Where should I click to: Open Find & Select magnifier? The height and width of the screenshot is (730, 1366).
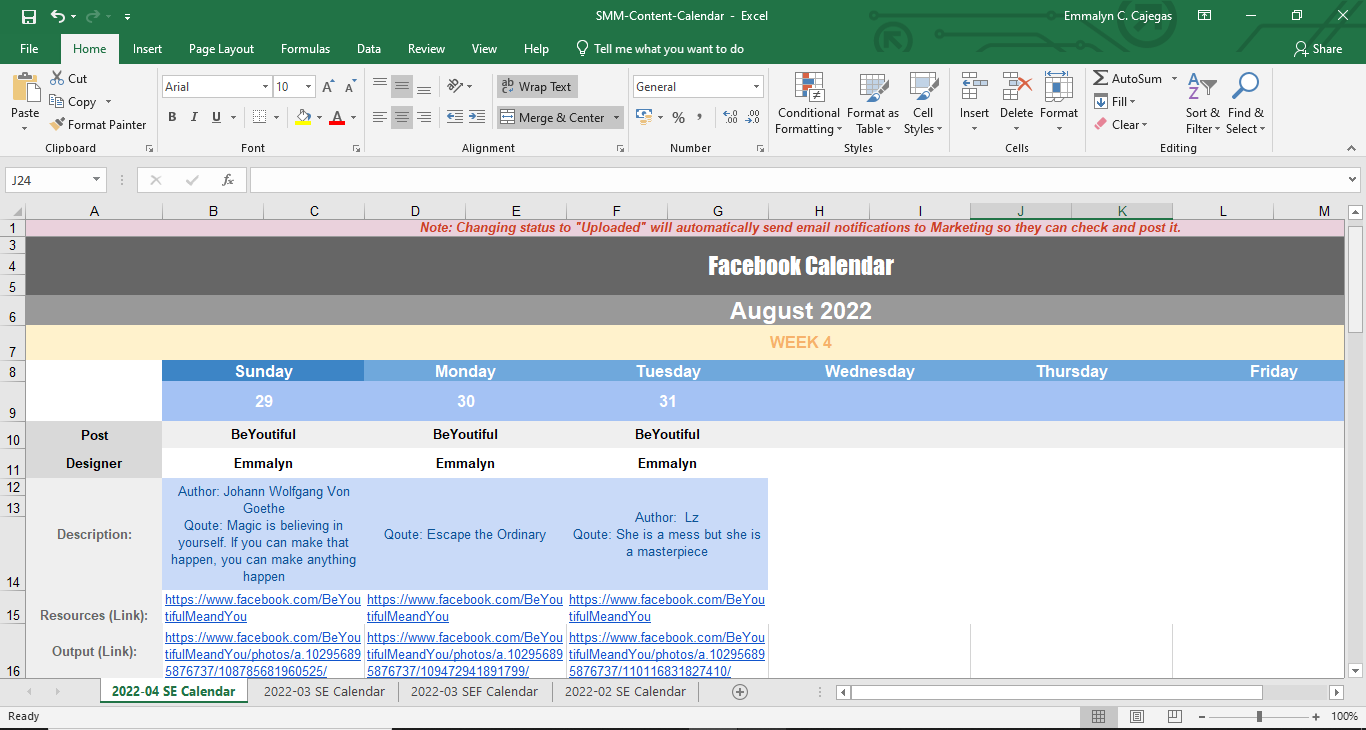tap(1245, 103)
